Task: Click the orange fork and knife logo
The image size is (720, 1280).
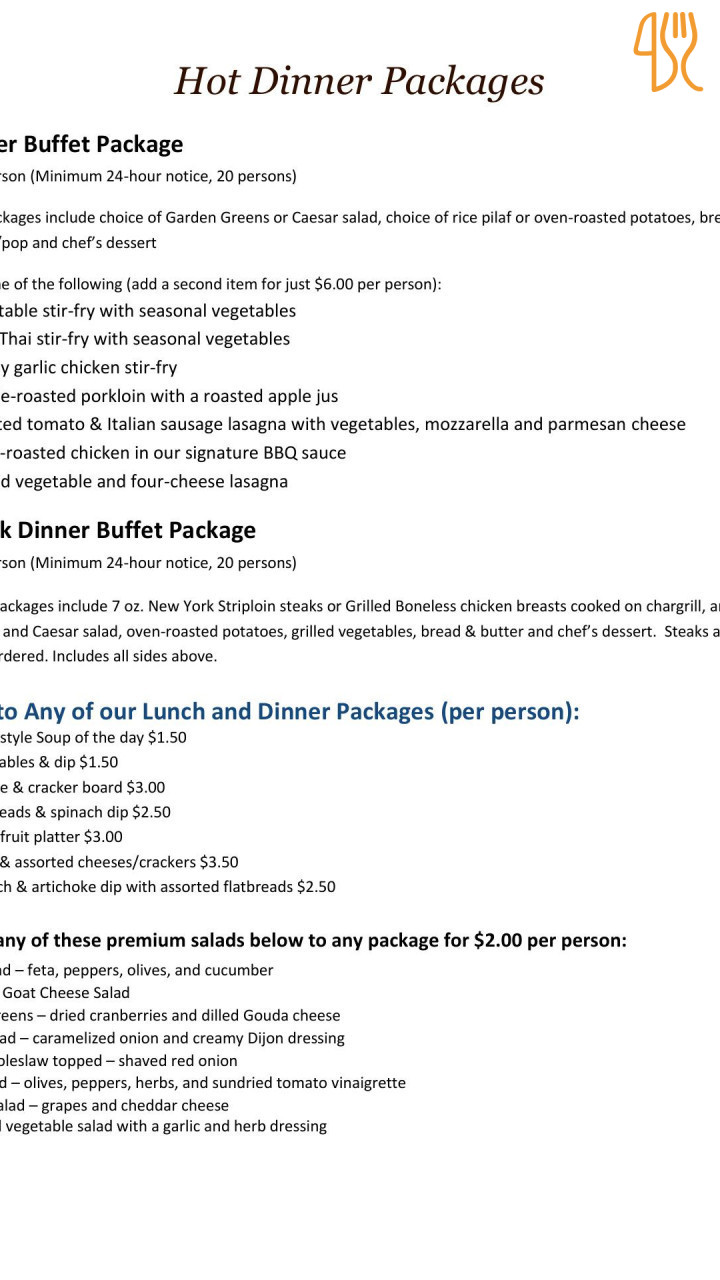Action: 667,52
